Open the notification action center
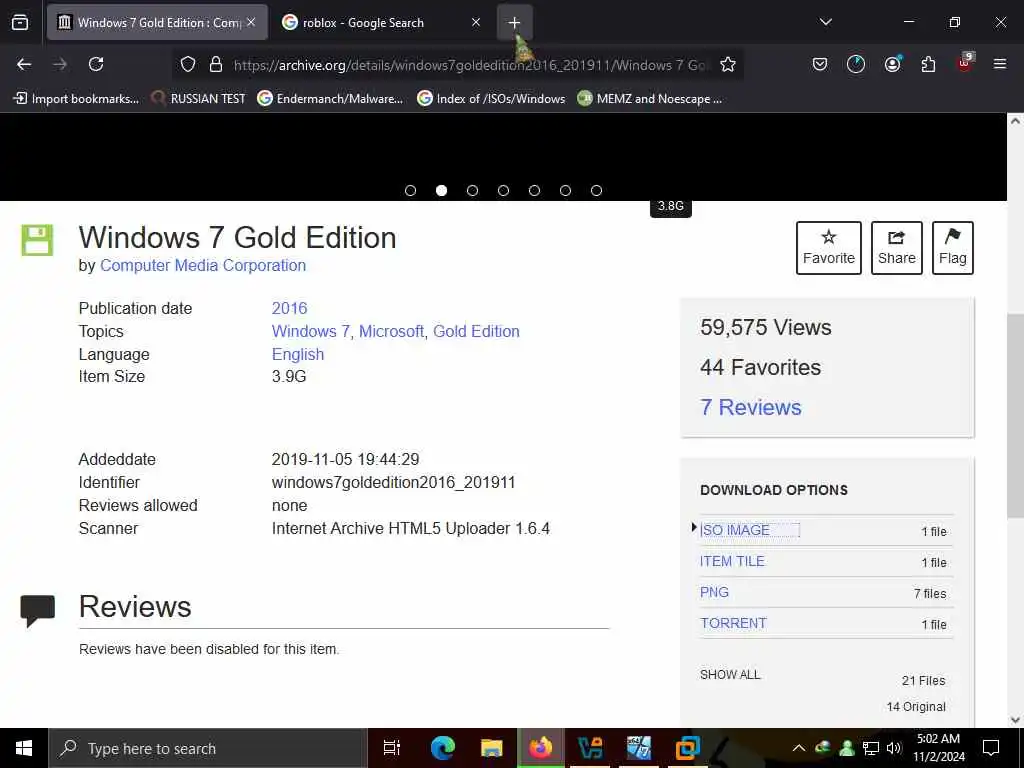The image size is (1024, 768). pyautogui.click(x=991, y=748)
